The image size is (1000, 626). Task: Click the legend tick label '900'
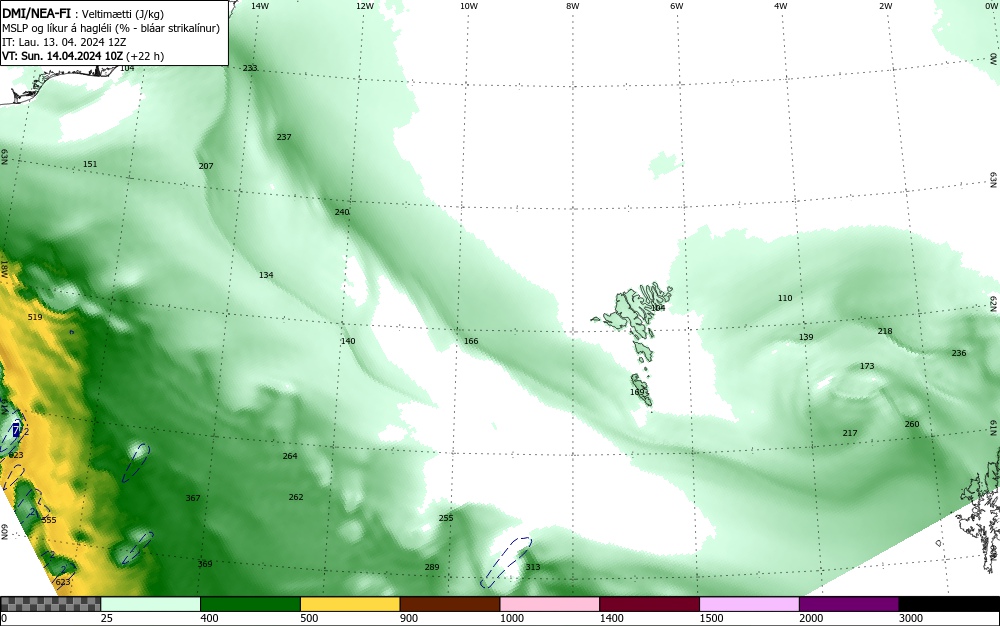[x=409, y=618]
